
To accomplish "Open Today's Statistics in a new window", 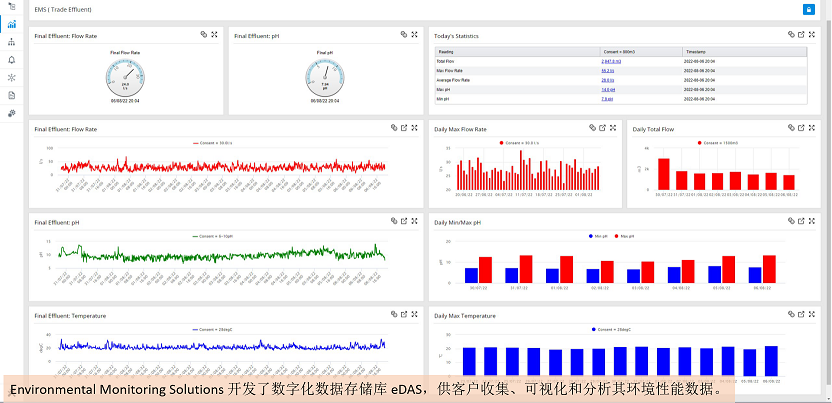I will tap(803, 35).
